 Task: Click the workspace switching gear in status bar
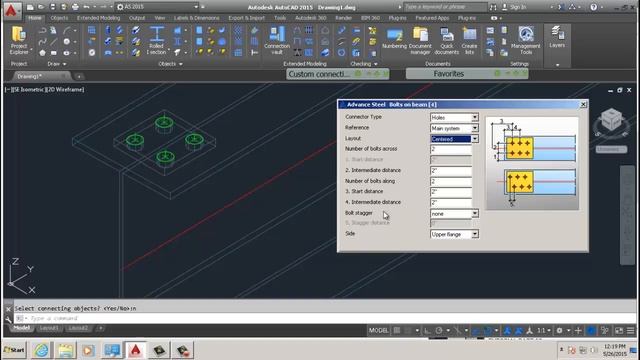coord(560,330)
